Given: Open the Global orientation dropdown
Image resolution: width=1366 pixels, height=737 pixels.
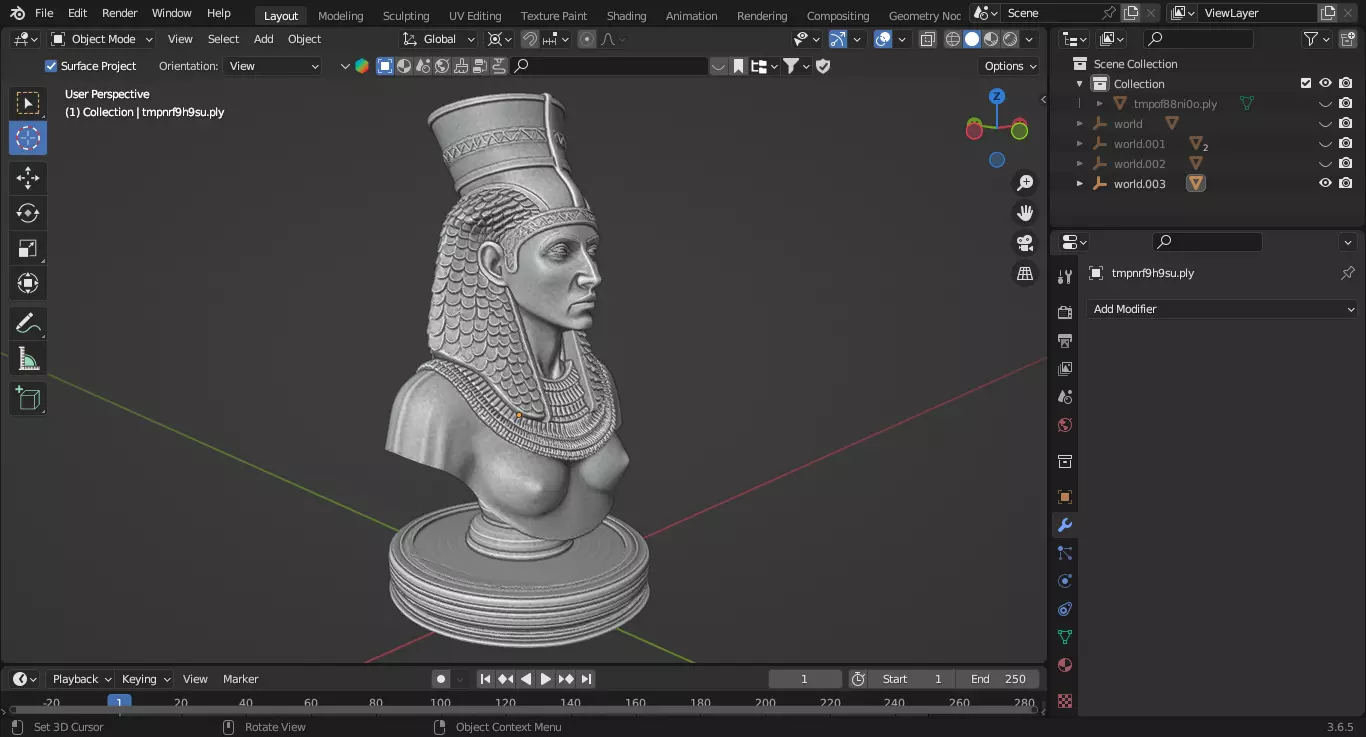Looking at the screenshot, I should point(440,39).
